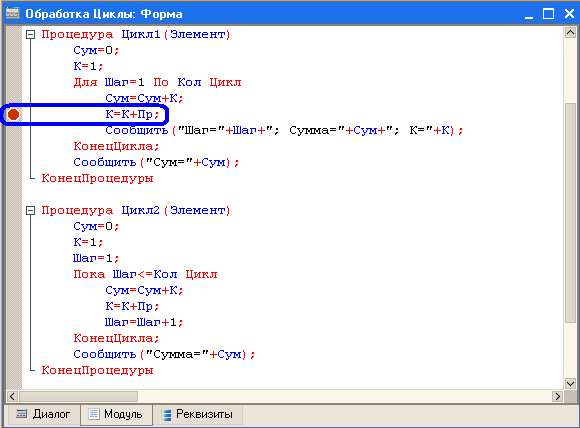
Task: Click the horizontal scrollbar thumb
Action: [x=78, y=397]
